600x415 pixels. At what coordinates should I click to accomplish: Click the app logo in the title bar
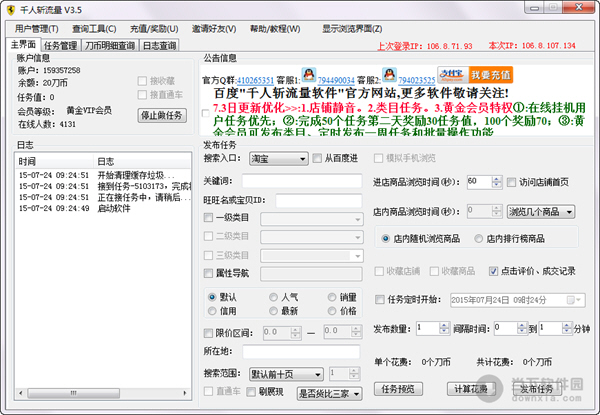tap(11, 10)
